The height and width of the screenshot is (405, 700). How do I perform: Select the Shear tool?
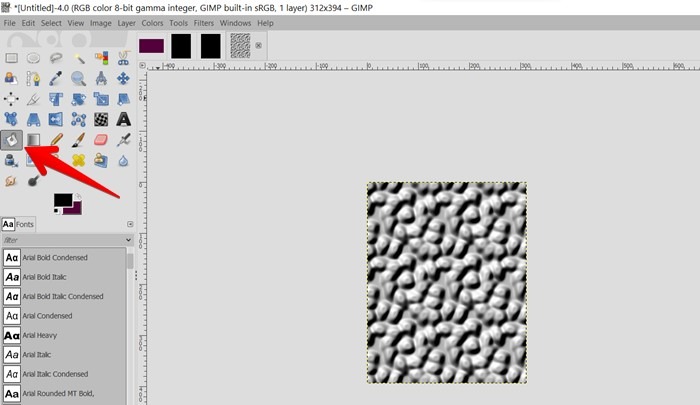point(124,99)
